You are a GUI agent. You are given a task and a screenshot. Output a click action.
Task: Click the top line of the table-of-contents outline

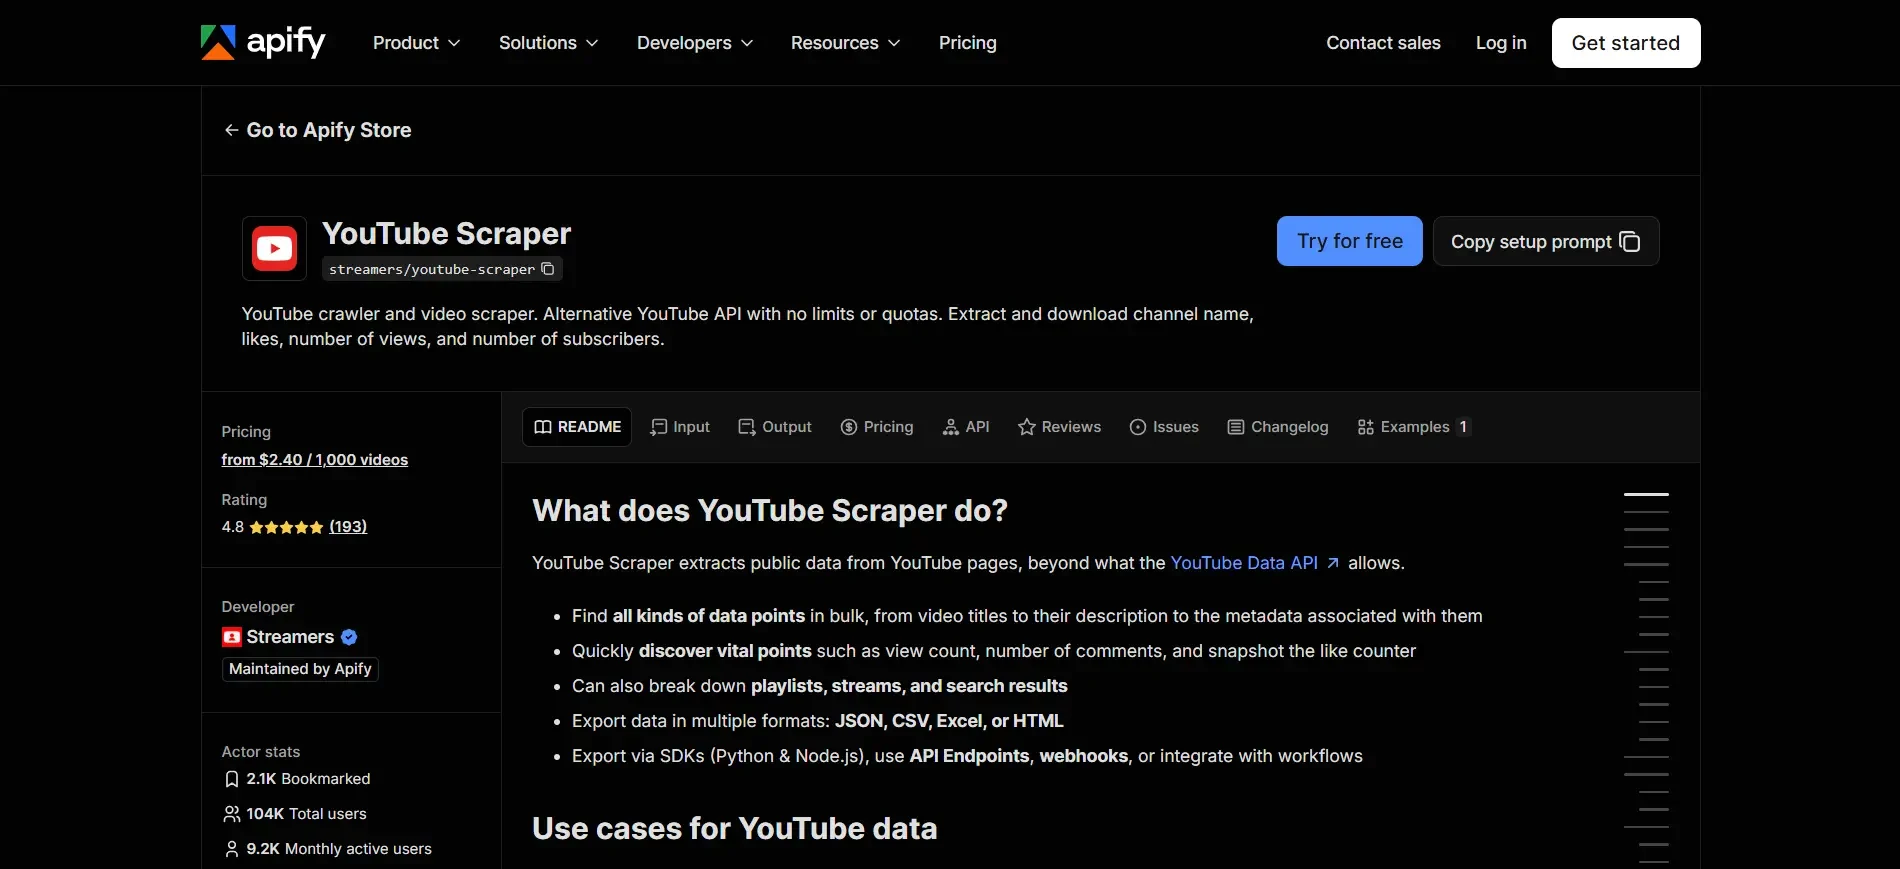click(x=1646, y=494)
